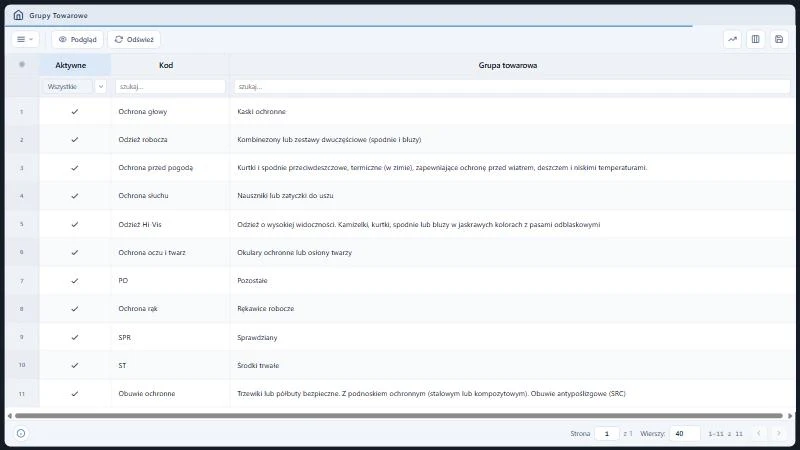The height and width of the screenshot is (450, 800).
Task: Select the ST code cell
Action: (170, 365)
